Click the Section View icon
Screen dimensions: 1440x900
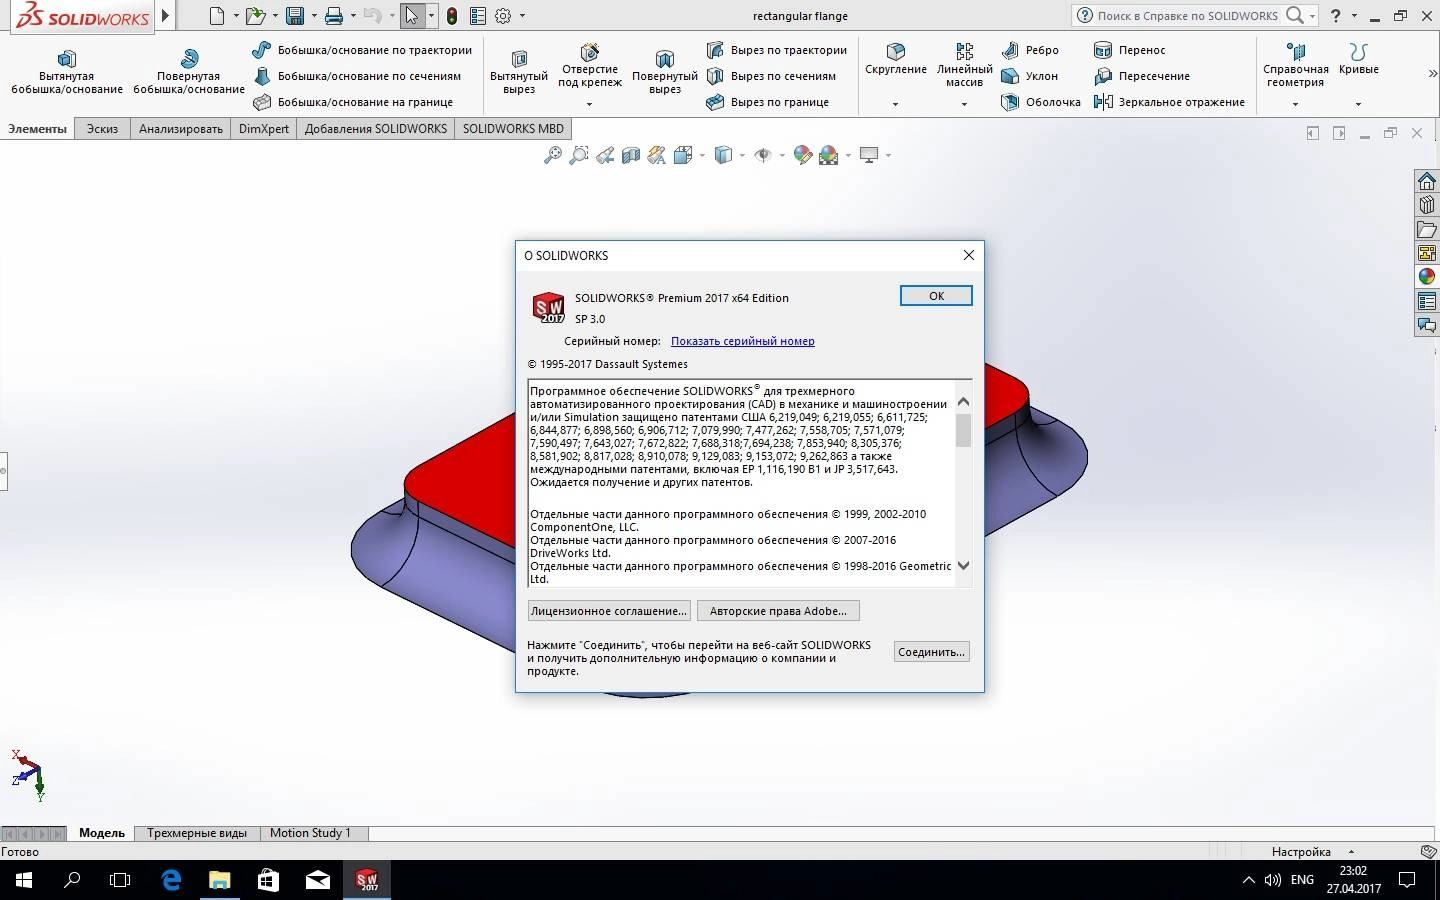[630, 155]
